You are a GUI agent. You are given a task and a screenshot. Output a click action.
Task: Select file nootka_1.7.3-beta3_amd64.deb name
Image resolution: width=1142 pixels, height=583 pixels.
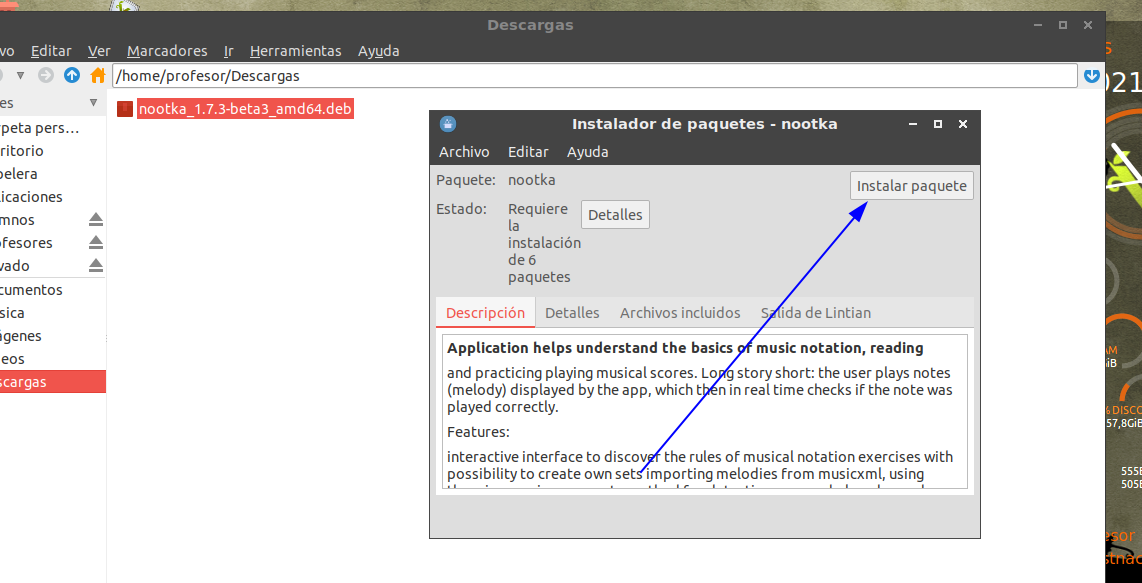245,109
